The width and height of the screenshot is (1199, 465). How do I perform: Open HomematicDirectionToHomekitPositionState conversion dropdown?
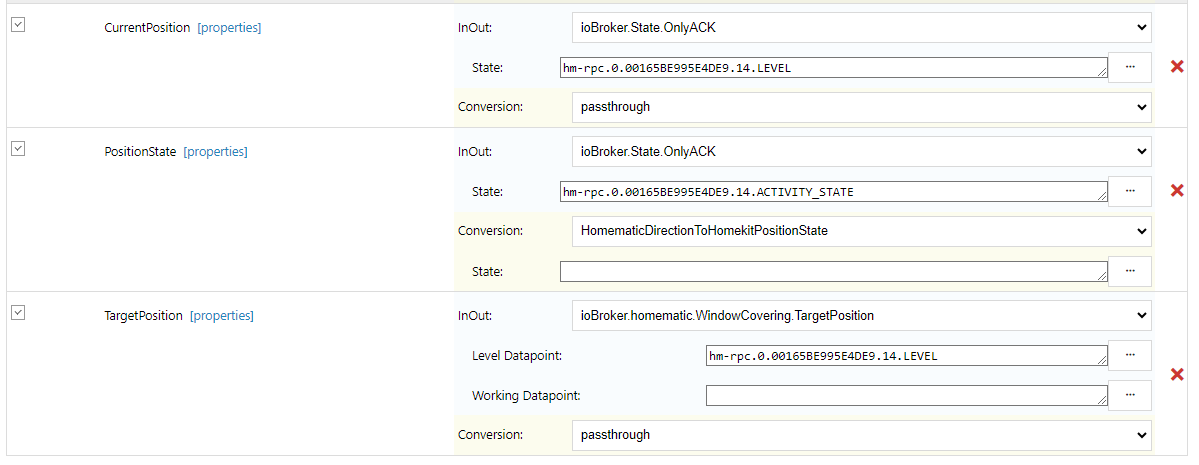coord(861,231)
